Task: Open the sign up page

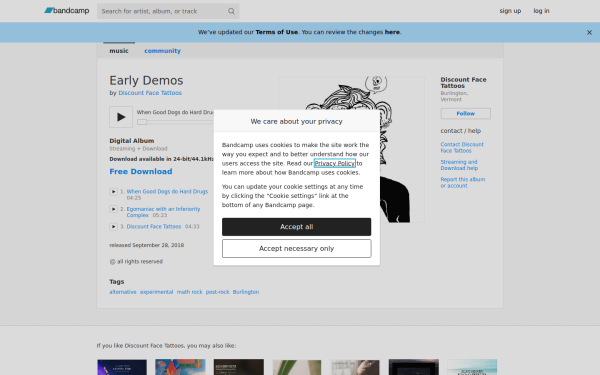Action: 510,11
